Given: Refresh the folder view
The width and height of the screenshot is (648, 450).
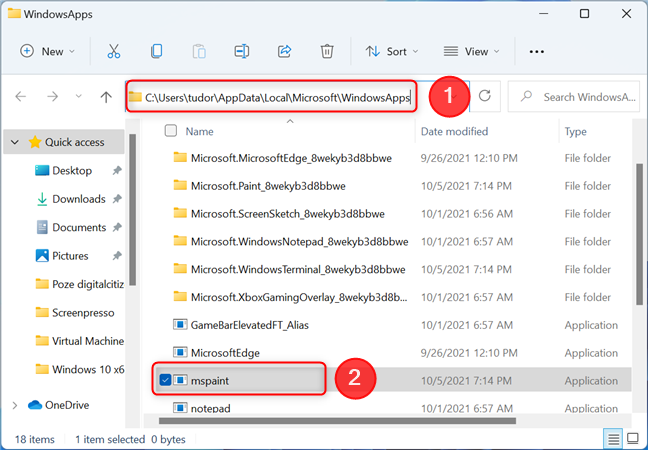Looking at the screenshot, I should pyautogui.click(x=484, y=96).
